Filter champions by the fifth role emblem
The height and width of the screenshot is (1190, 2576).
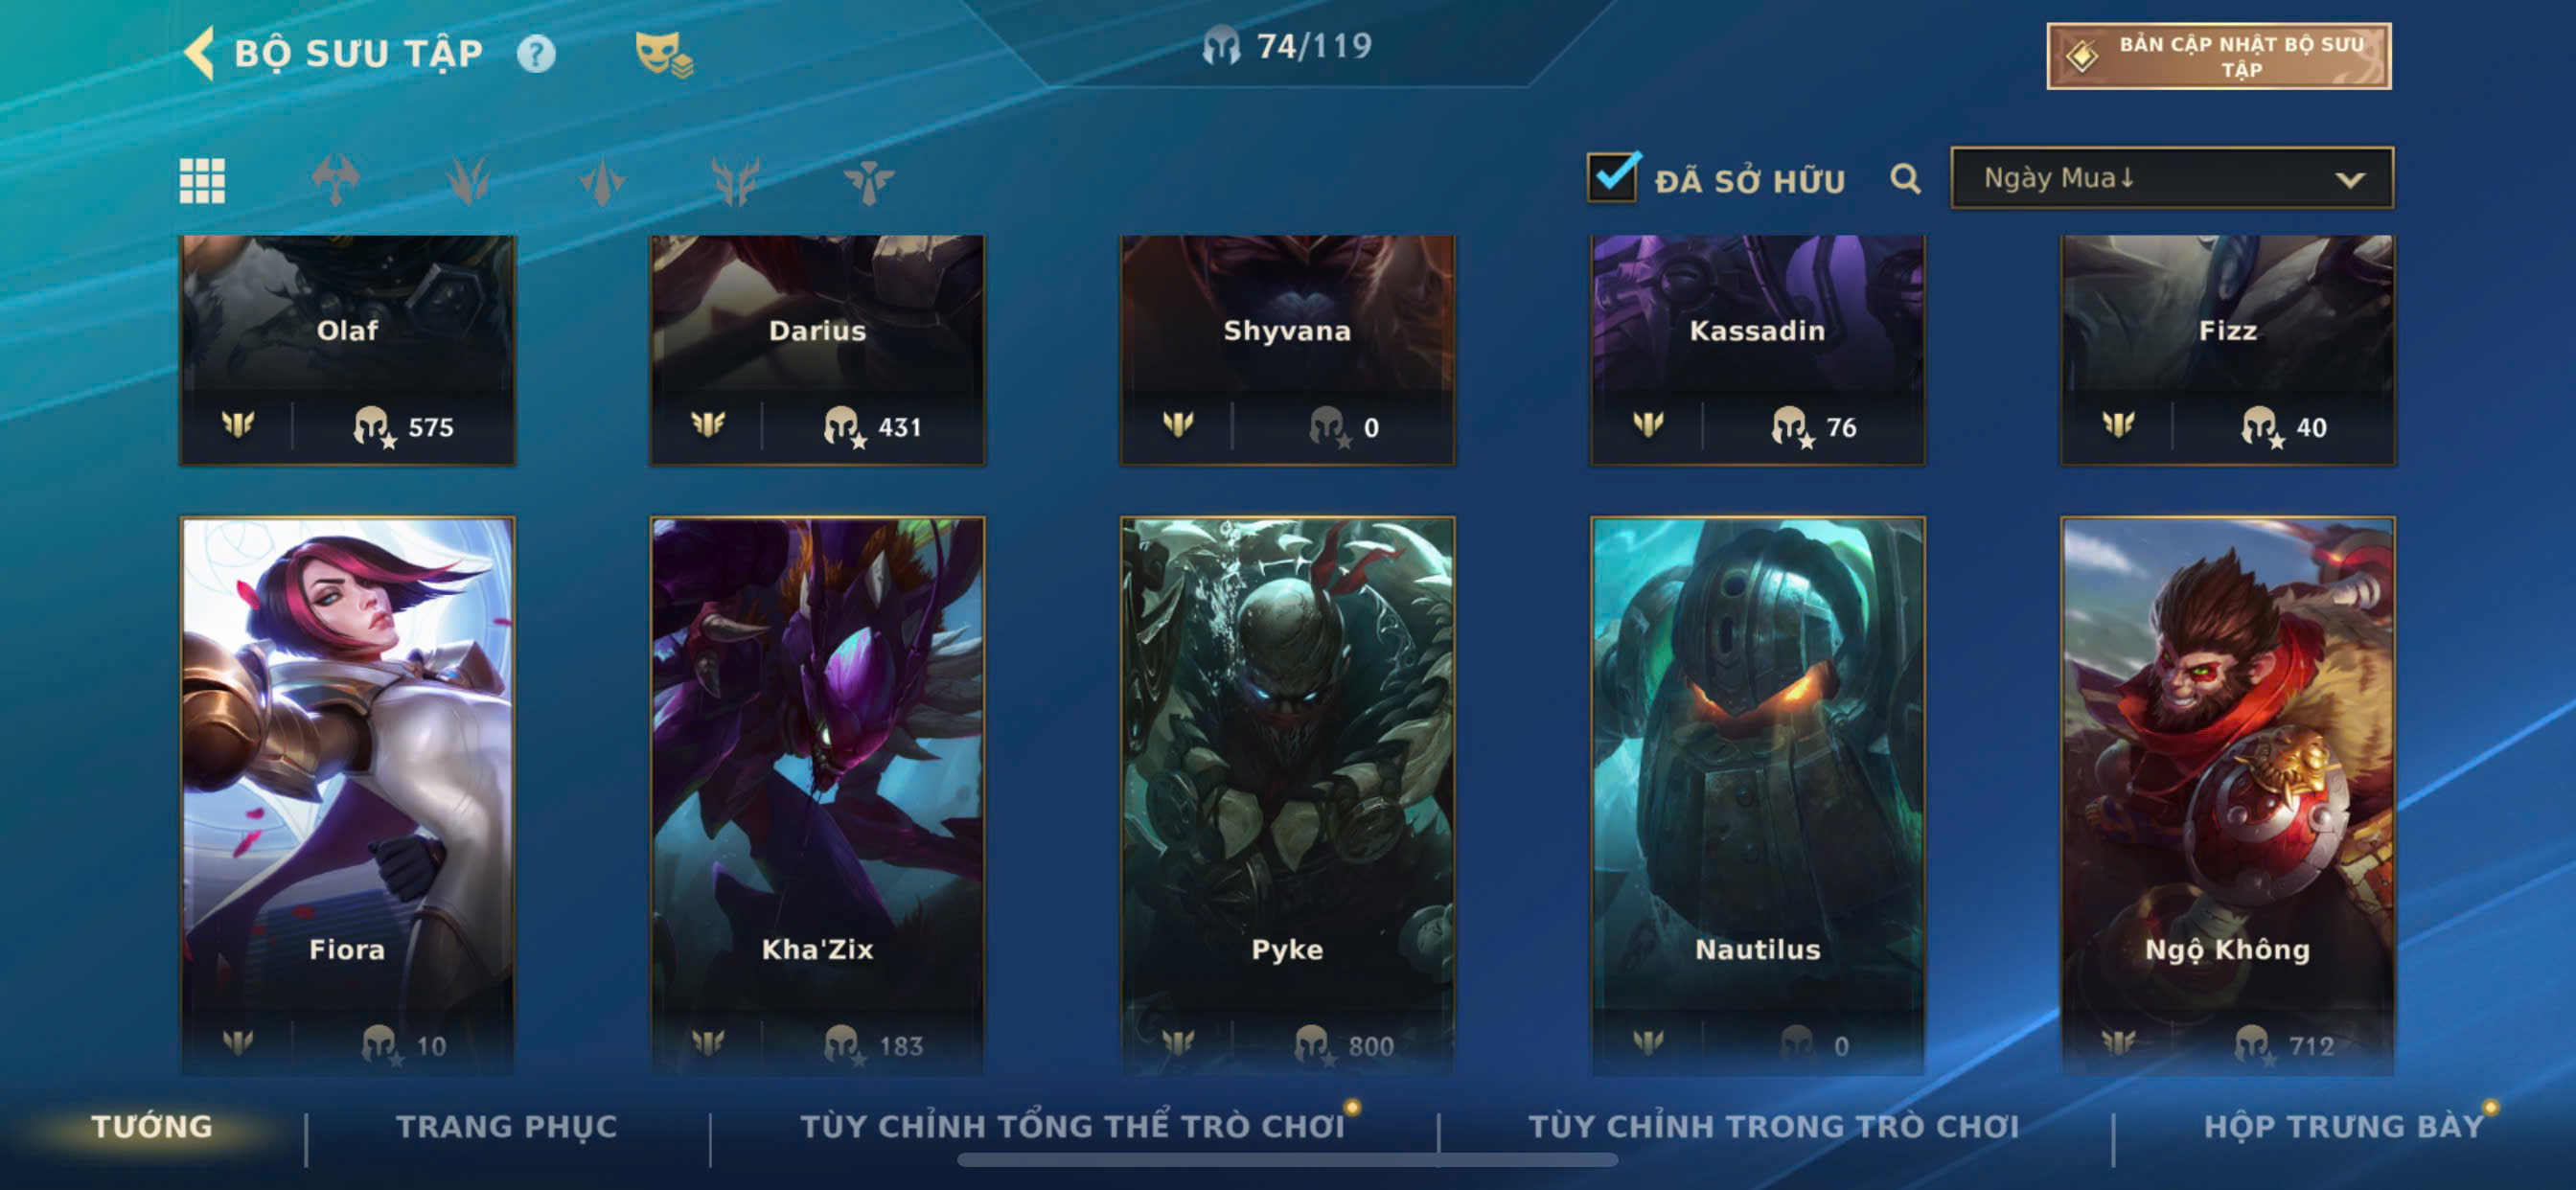coord(868,182)
